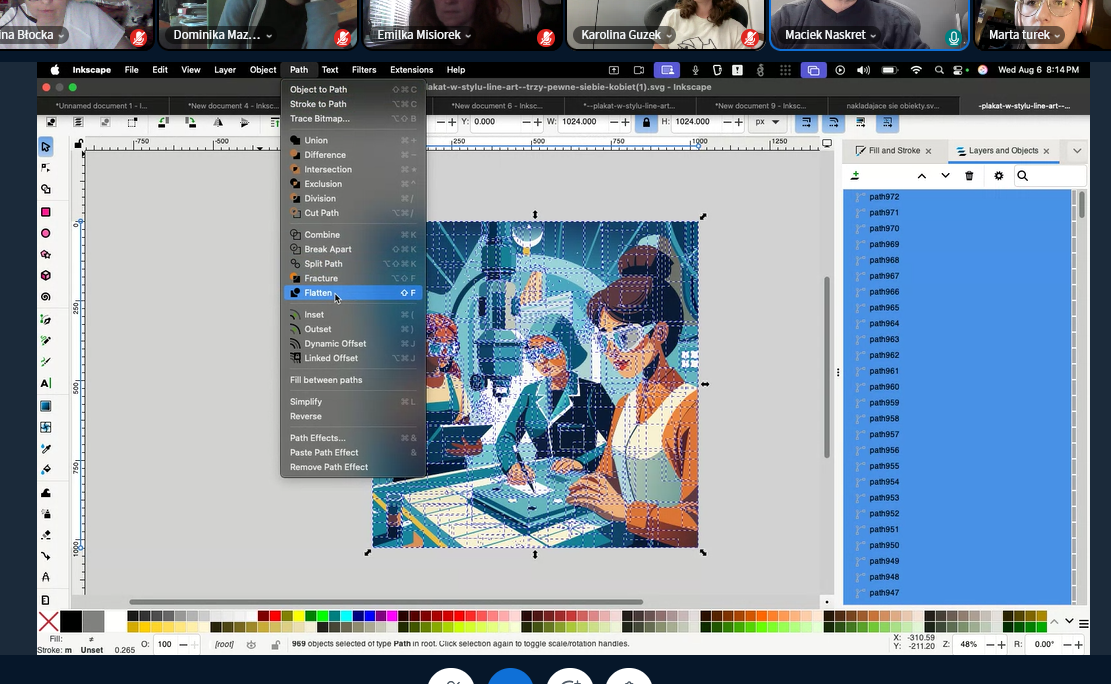Toggle current layer visibility eye

click(251, 644)
